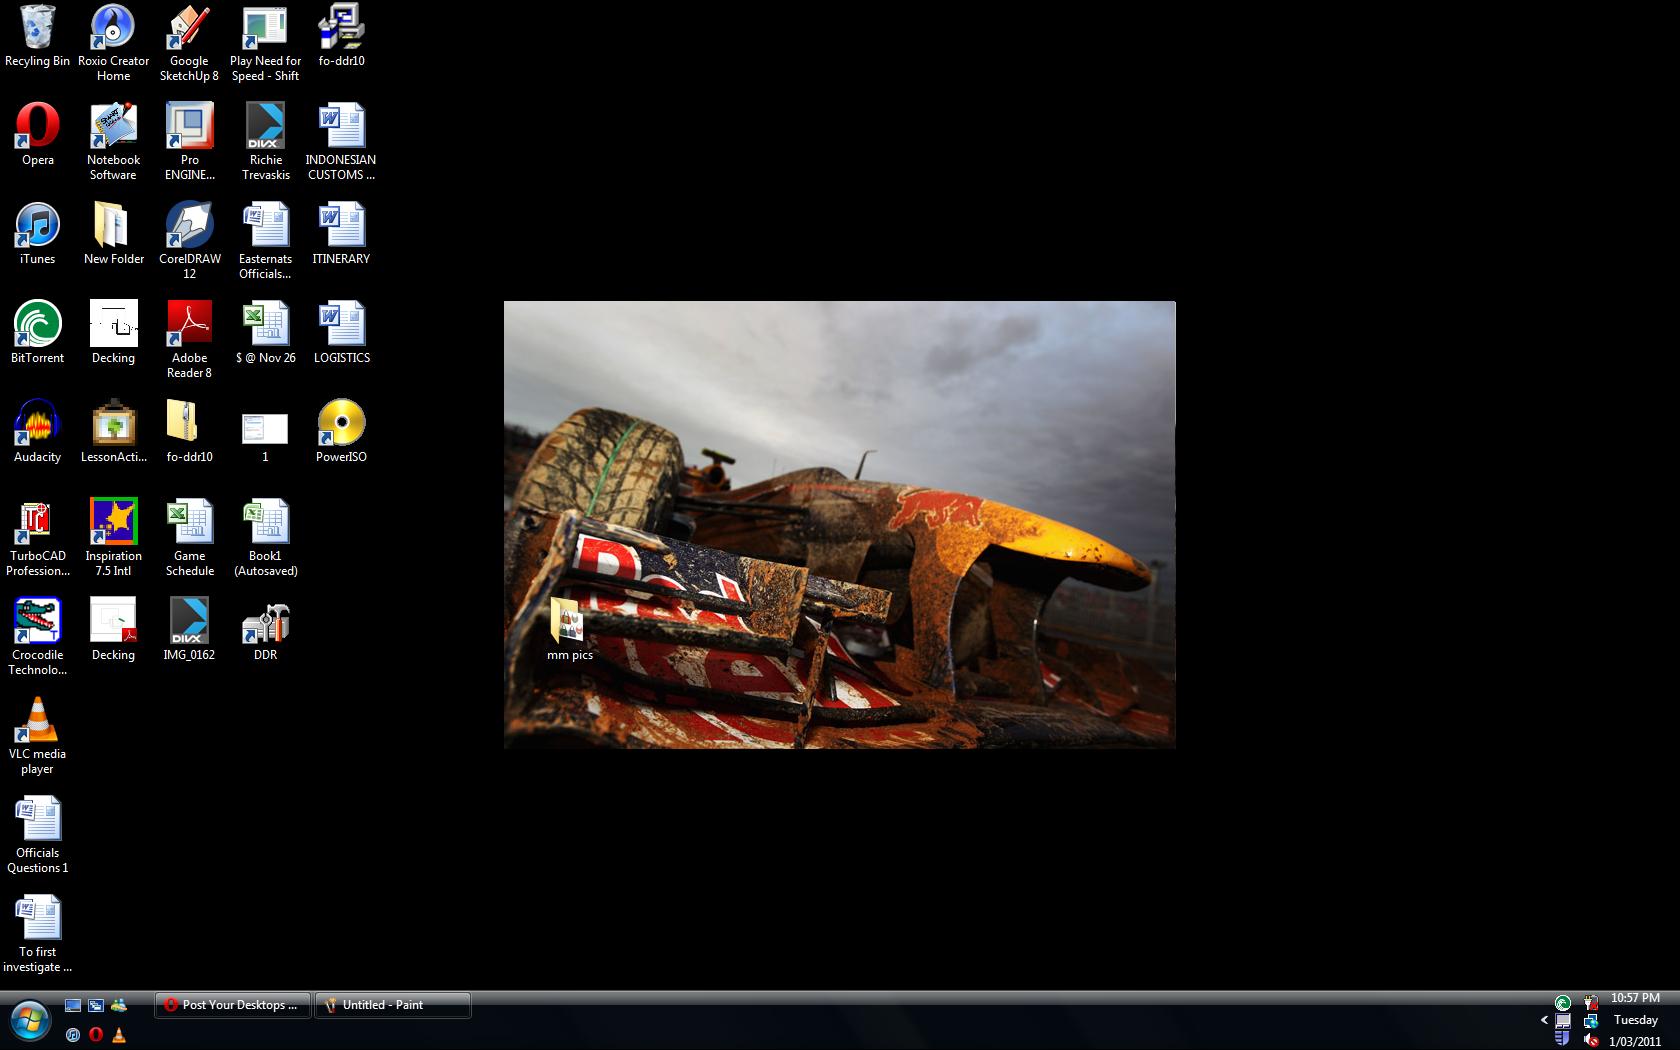Select LessonActi... desktop icon
The height and width of the screenshot is (1050, 1680).
click(x=113, y=432)
